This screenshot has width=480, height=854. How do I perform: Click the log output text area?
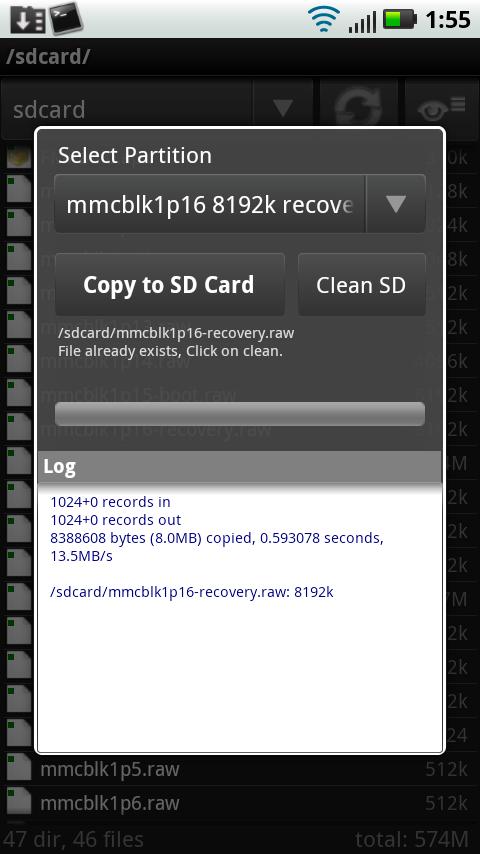[239, 617]
